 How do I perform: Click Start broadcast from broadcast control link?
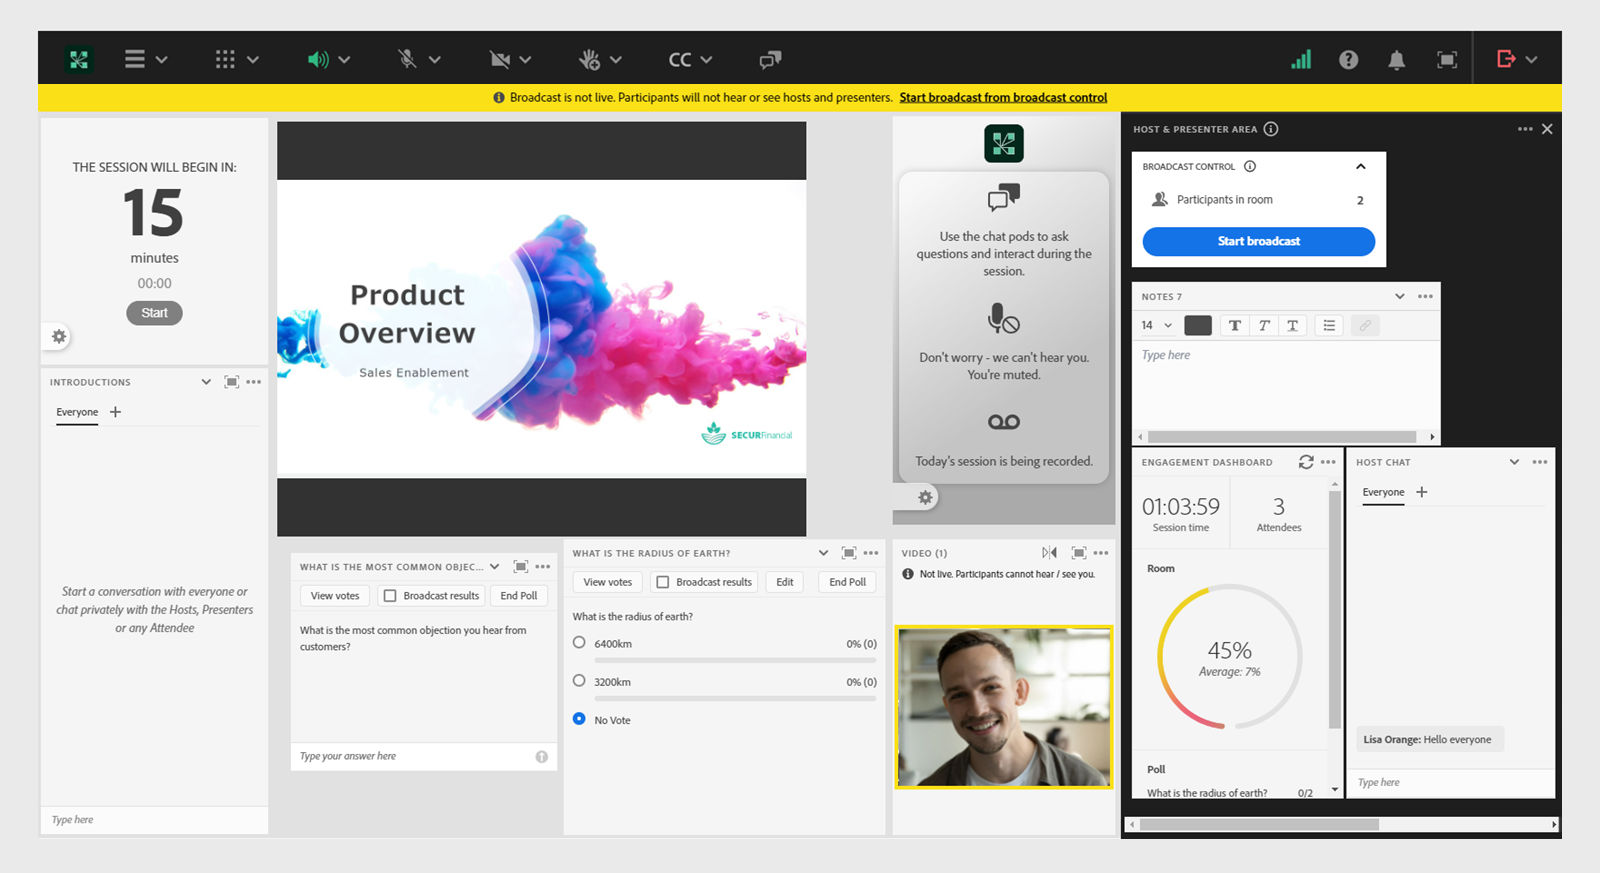[x=1003, y=98]
